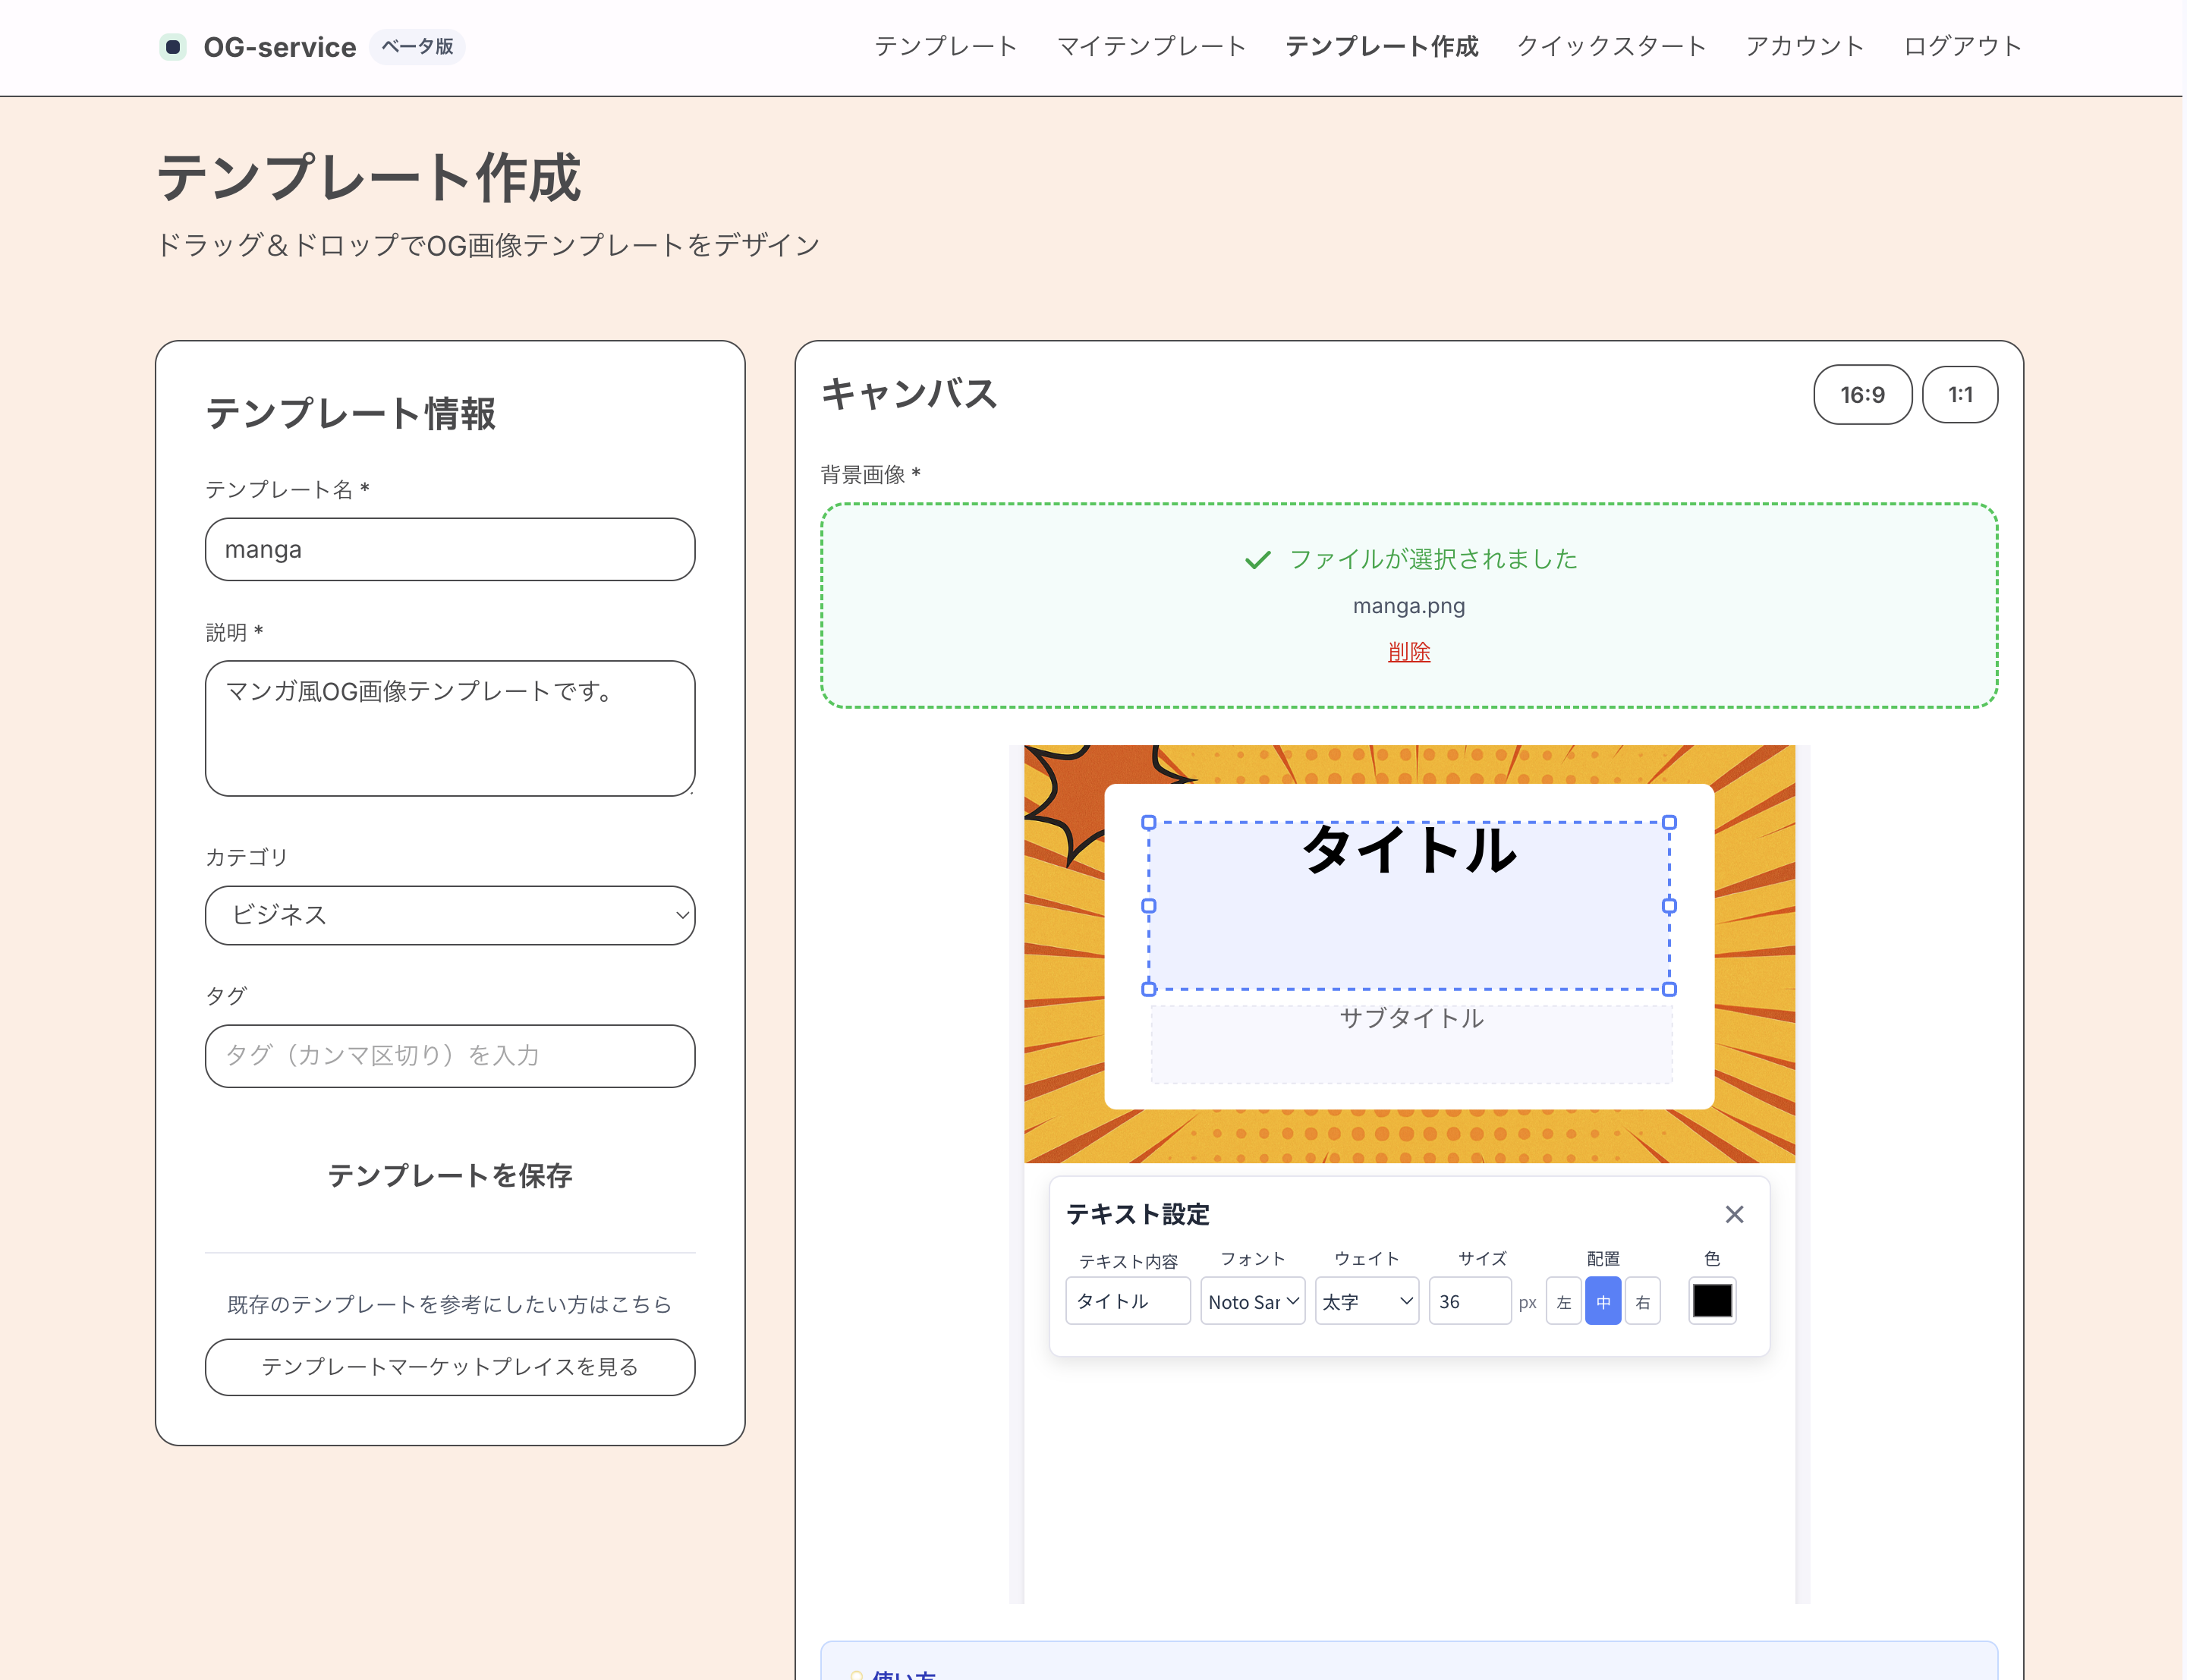Set text alignment to 中 (center)

(x=1603, y=1302)
